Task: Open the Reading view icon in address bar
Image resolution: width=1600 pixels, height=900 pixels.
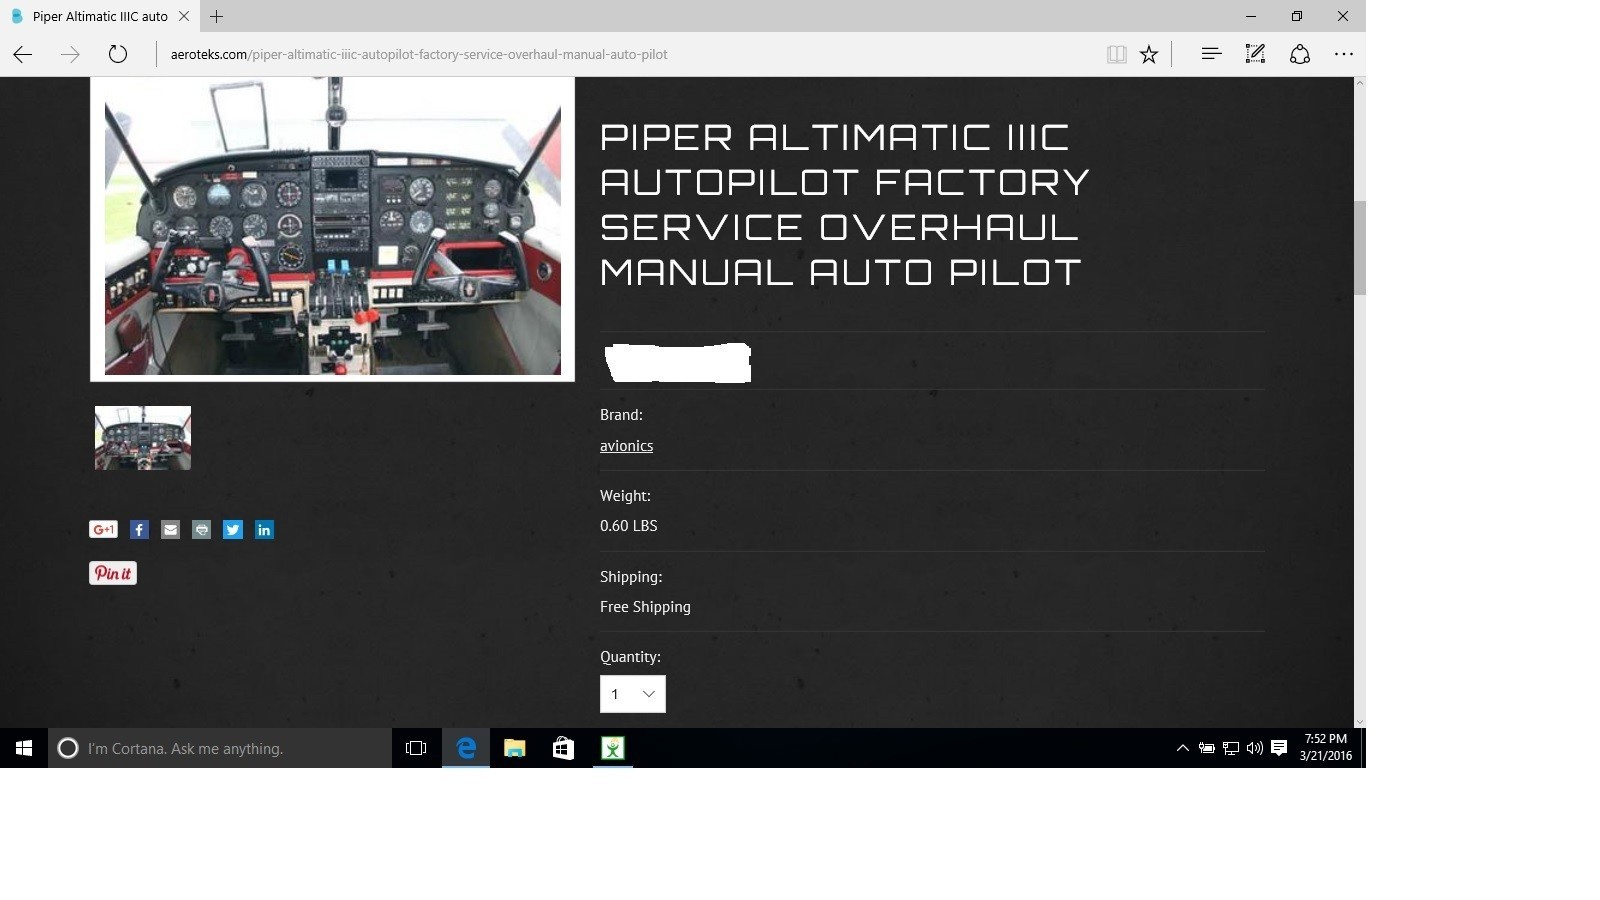Action: tap(1116, 54)
